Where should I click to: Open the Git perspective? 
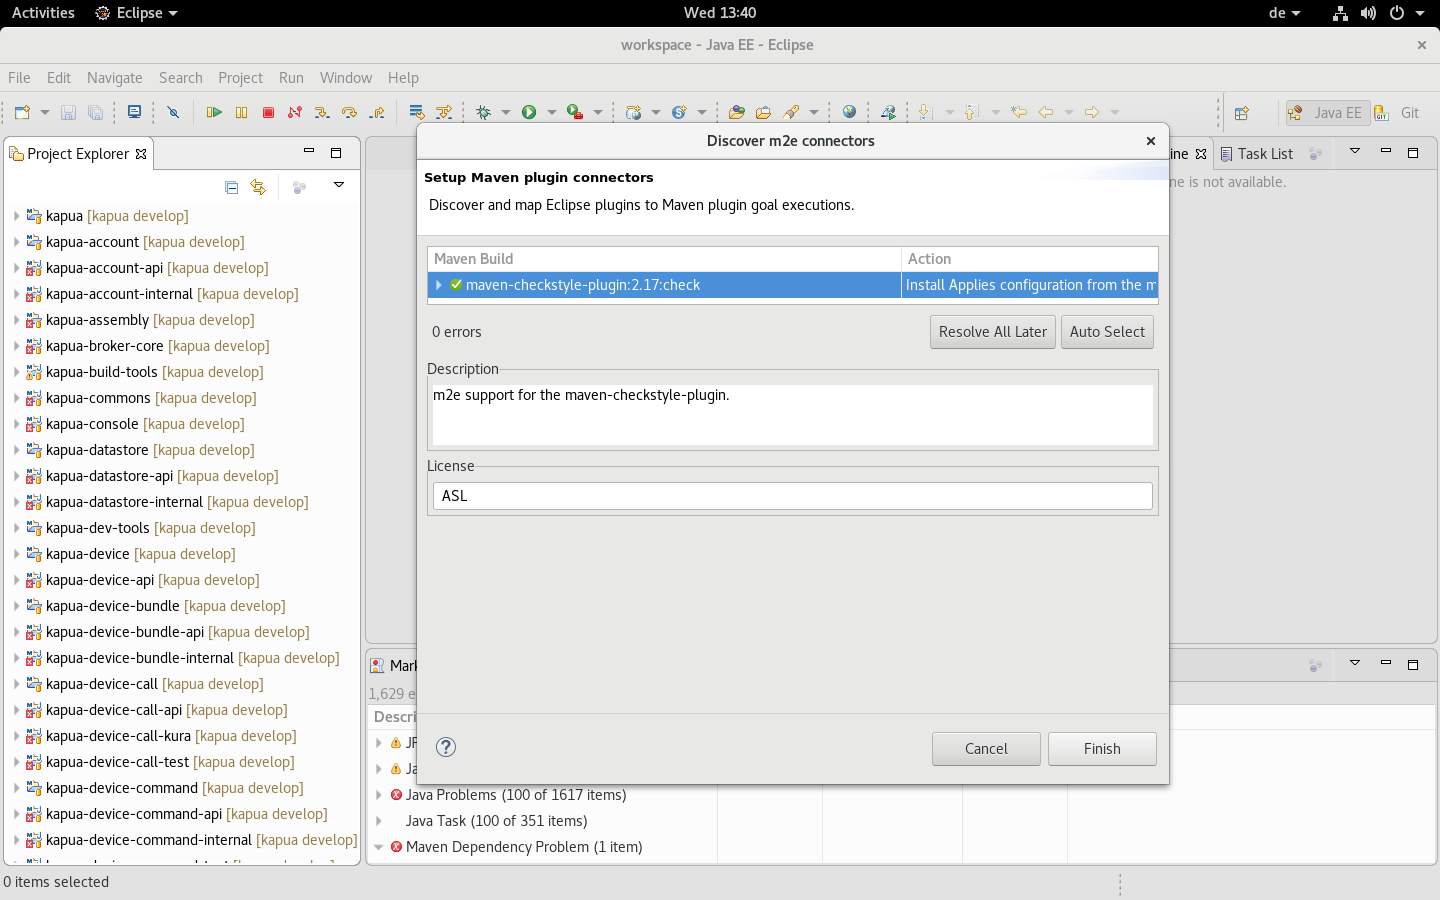(1400, 112)
